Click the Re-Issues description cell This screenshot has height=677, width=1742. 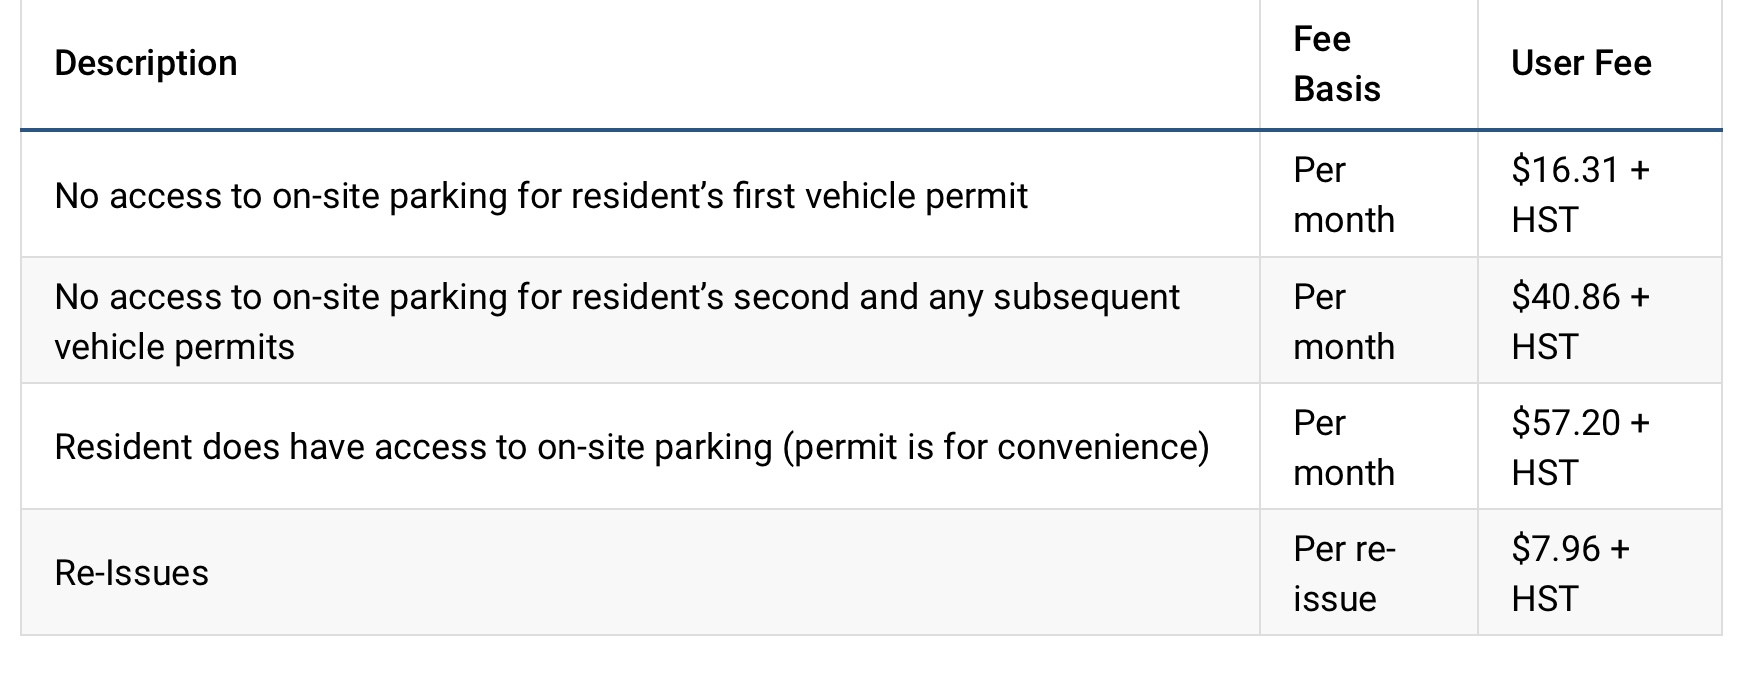[x=640, y=573]
